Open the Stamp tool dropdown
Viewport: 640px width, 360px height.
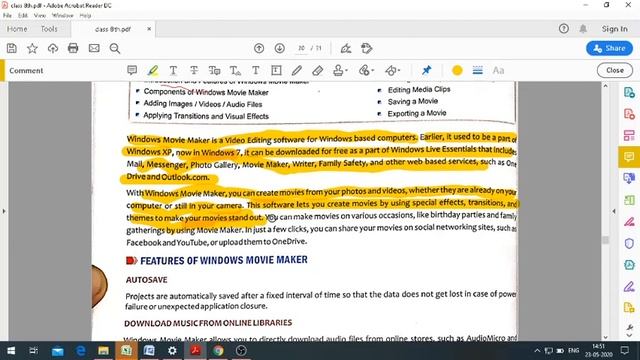pyautogui.click(x=340, y=70)
